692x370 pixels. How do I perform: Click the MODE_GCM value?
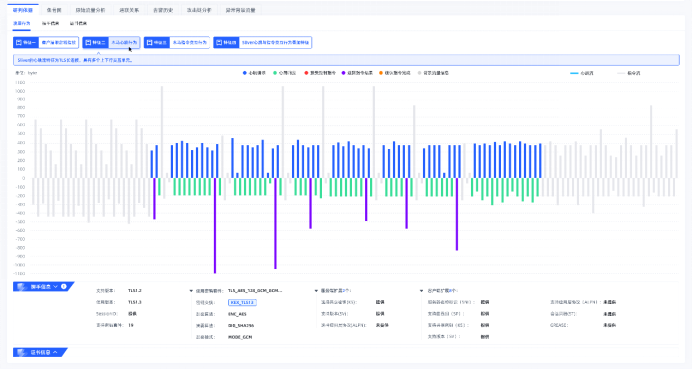coord(240,337)
